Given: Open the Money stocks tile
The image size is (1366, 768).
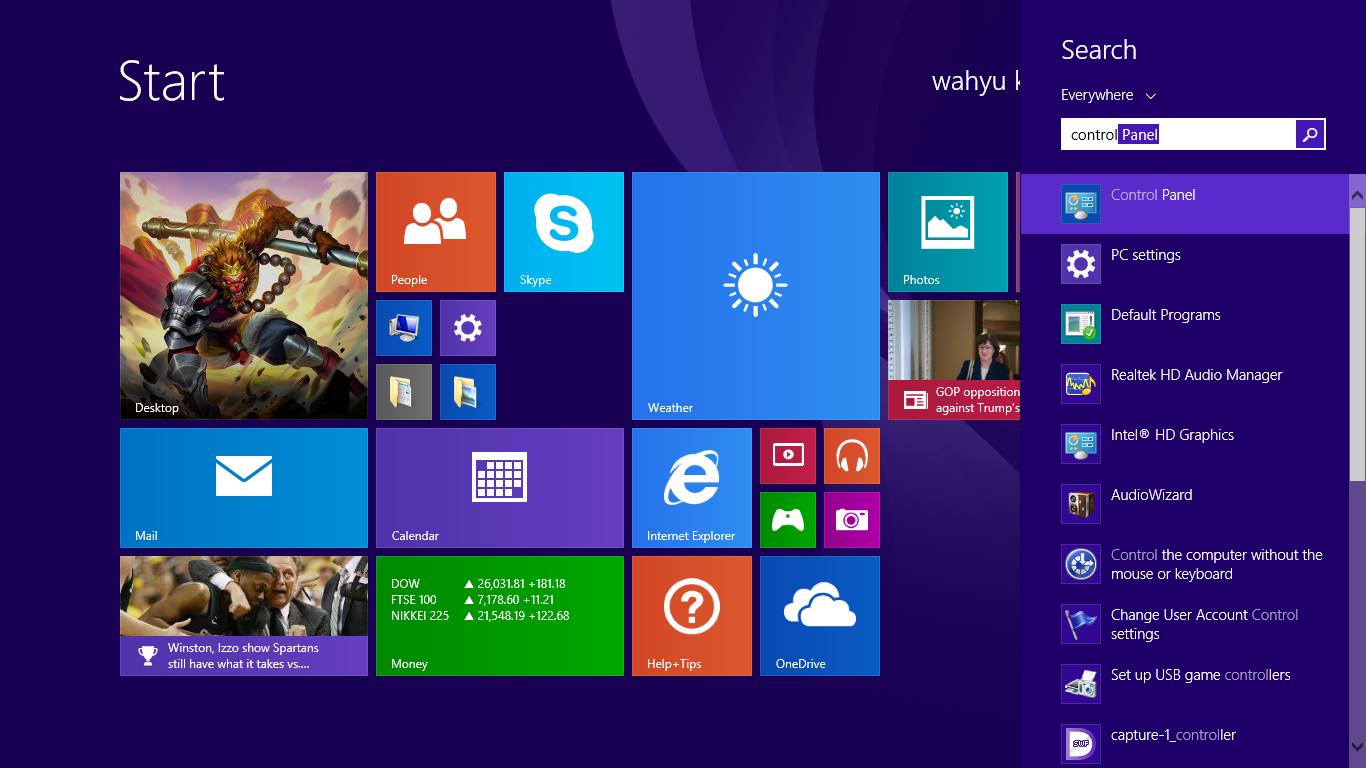Looking at the screenshot, I should [500, 616].
